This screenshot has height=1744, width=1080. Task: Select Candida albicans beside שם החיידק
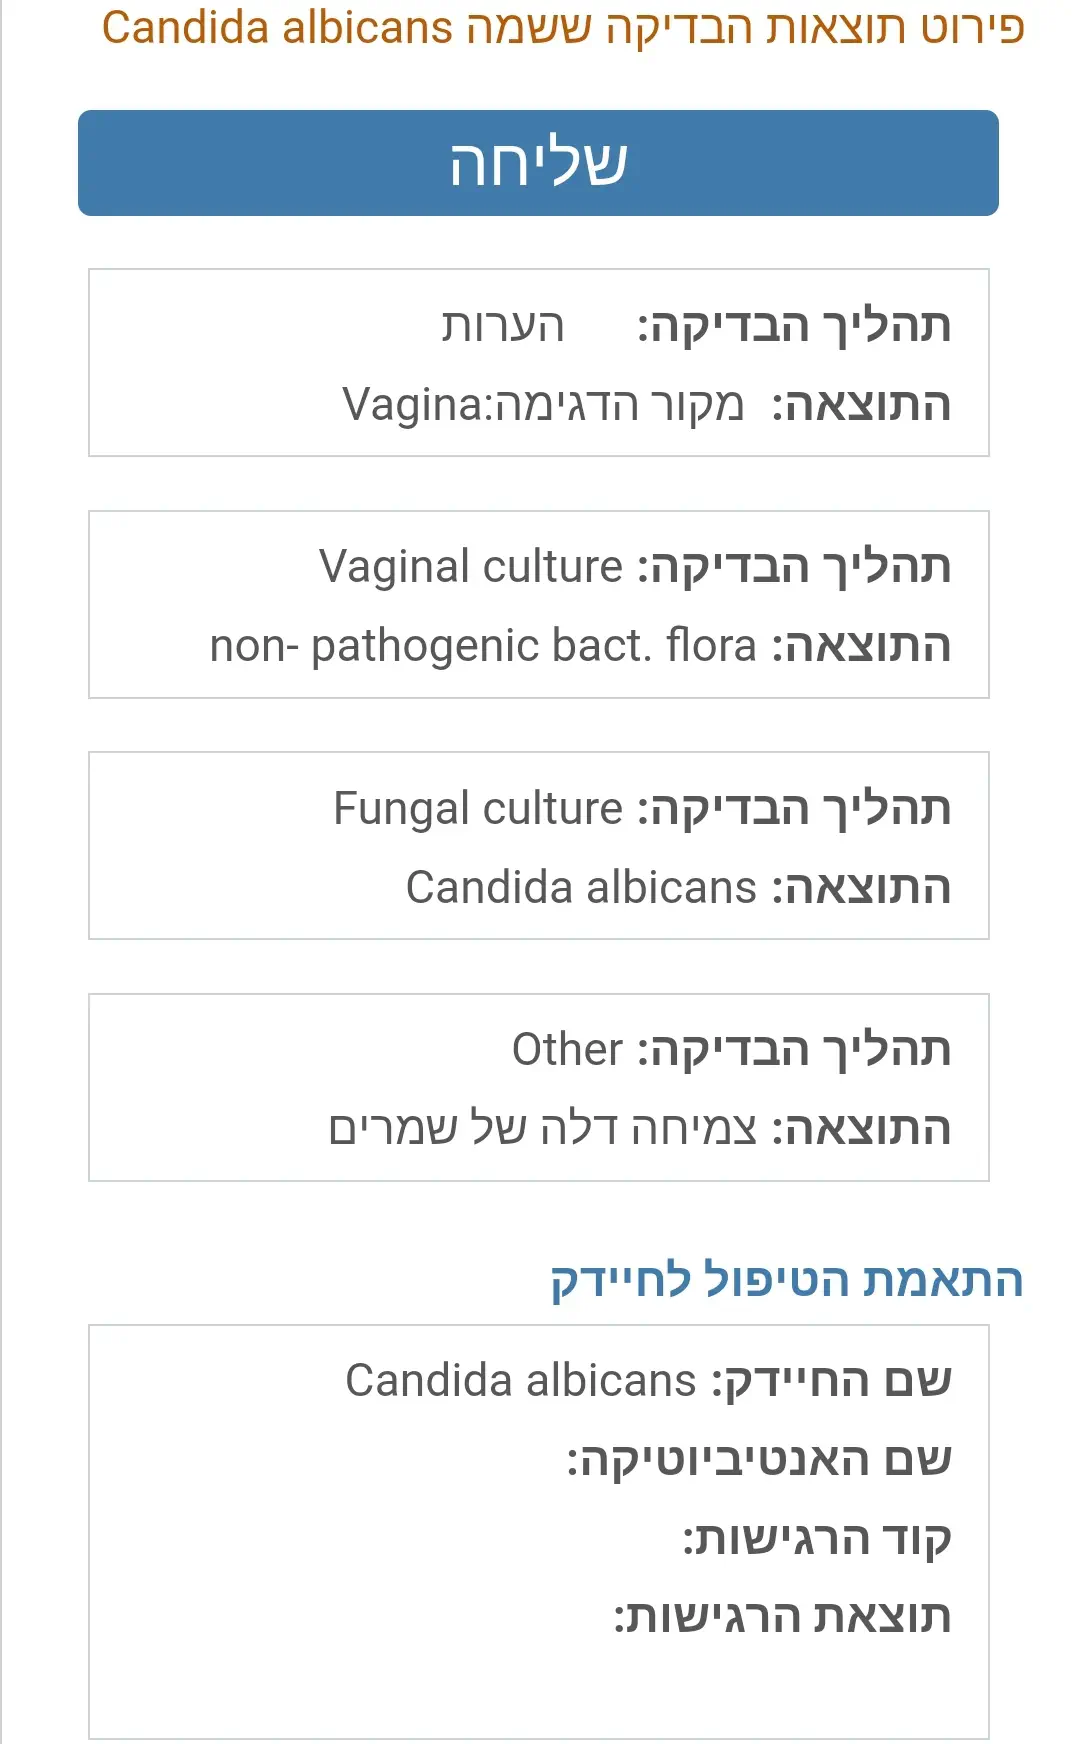[x=520, y=1381]
